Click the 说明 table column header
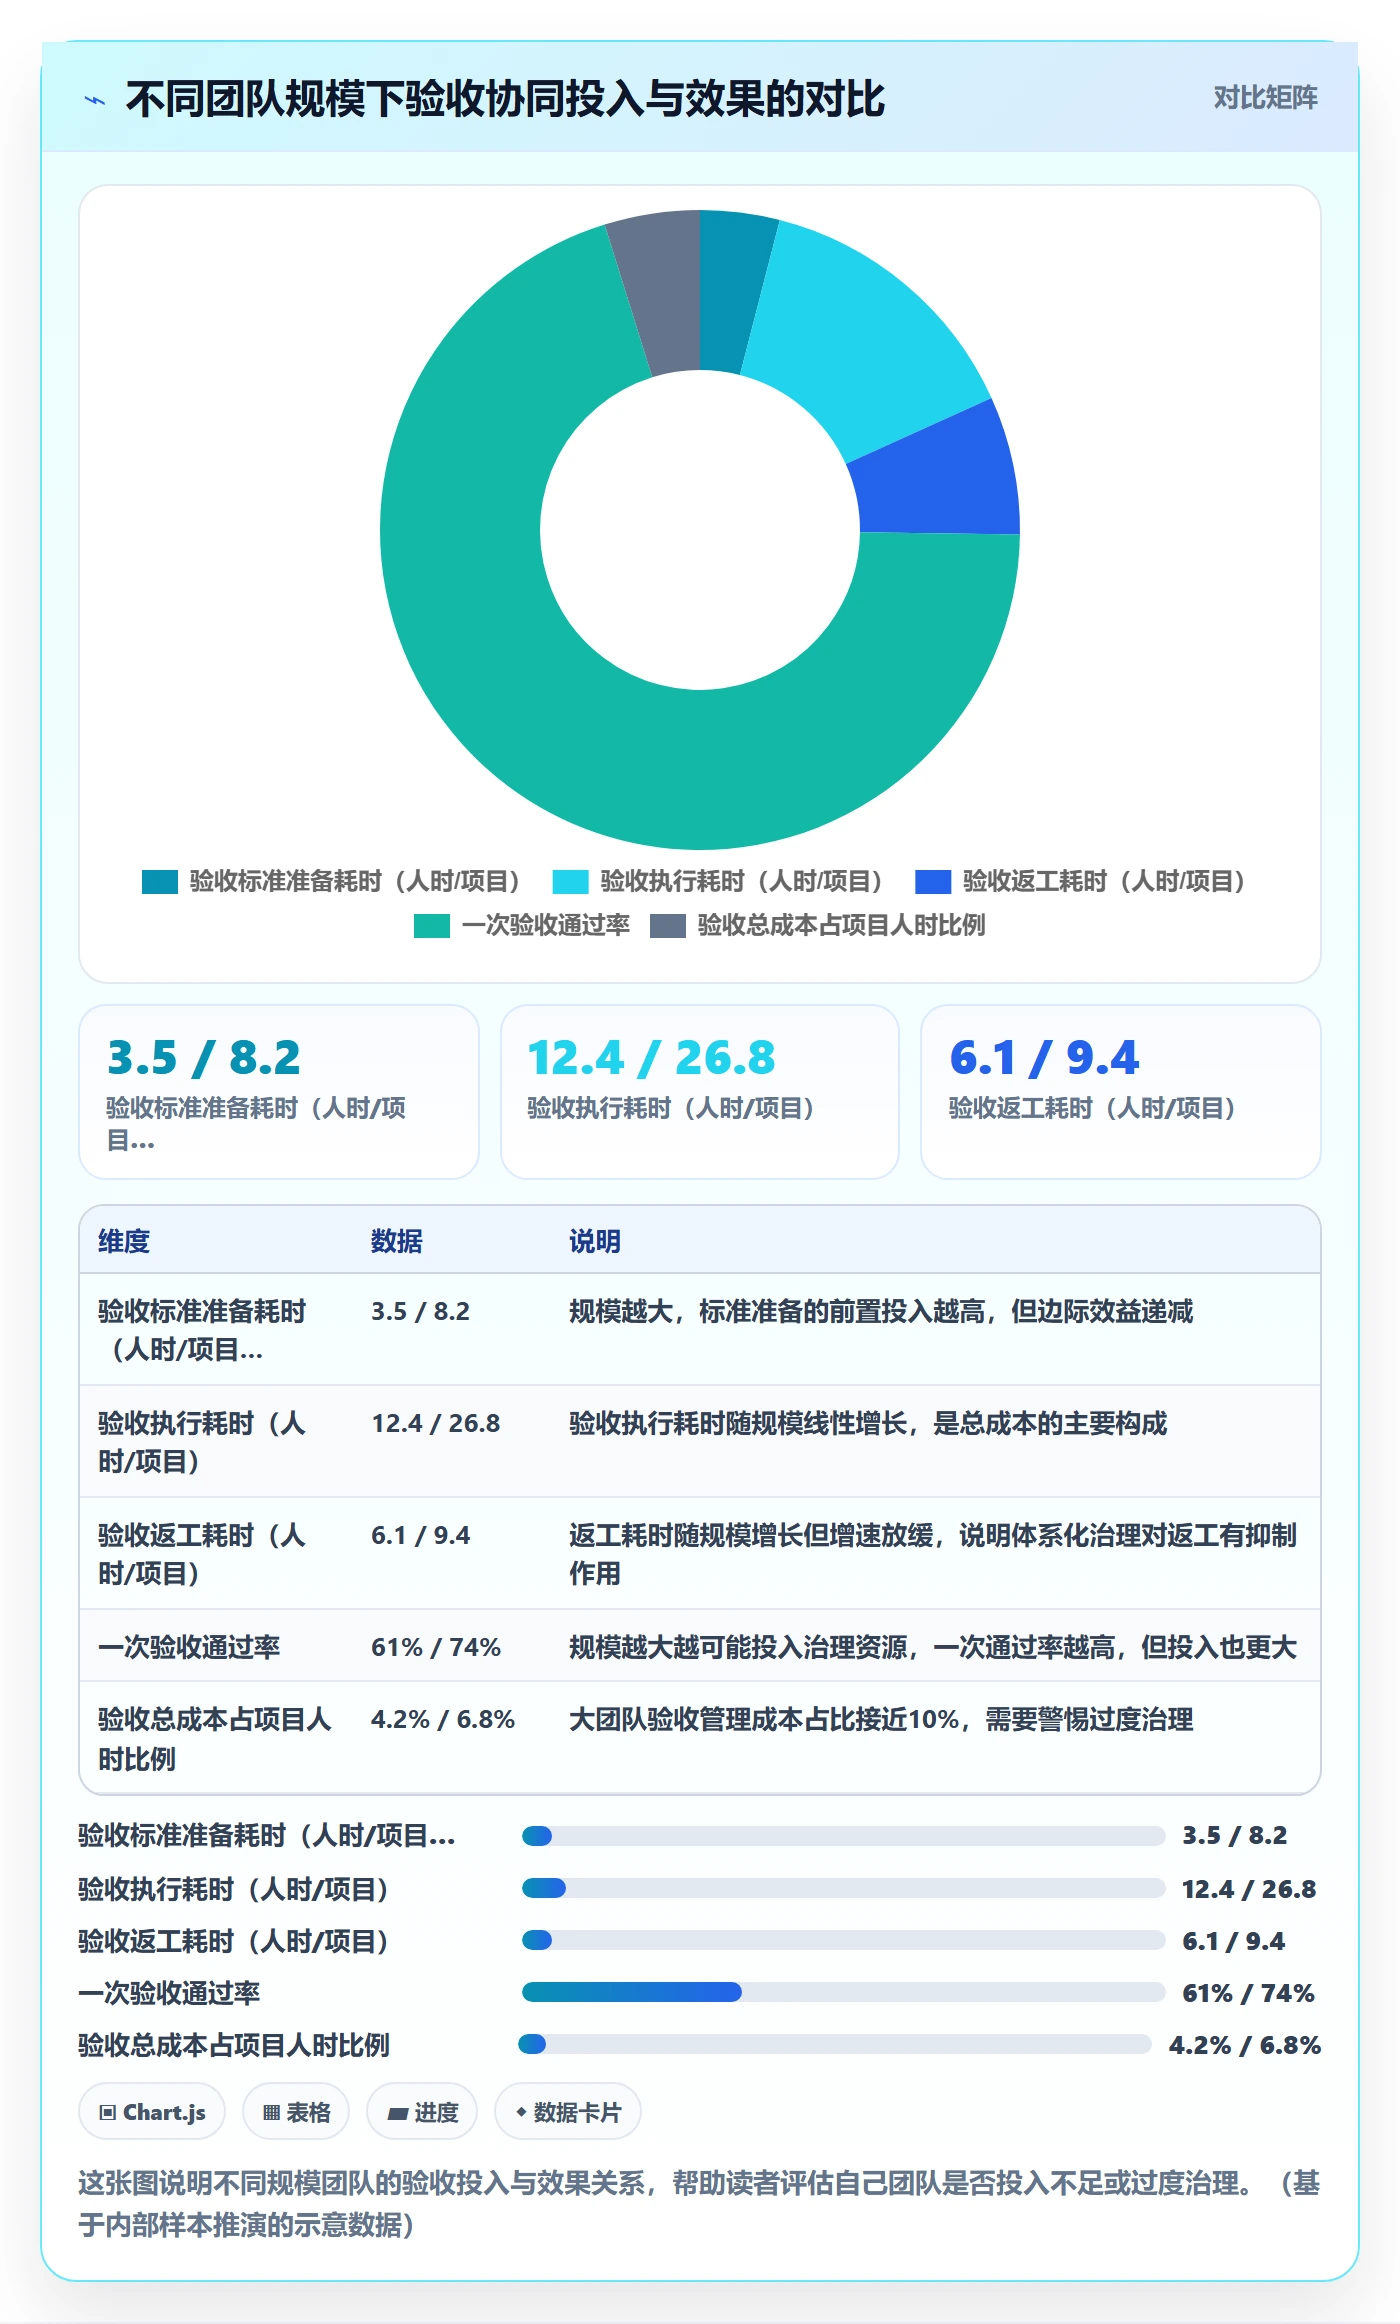This screenshot has width=1400, height=2324. [x=595, y=1241]
